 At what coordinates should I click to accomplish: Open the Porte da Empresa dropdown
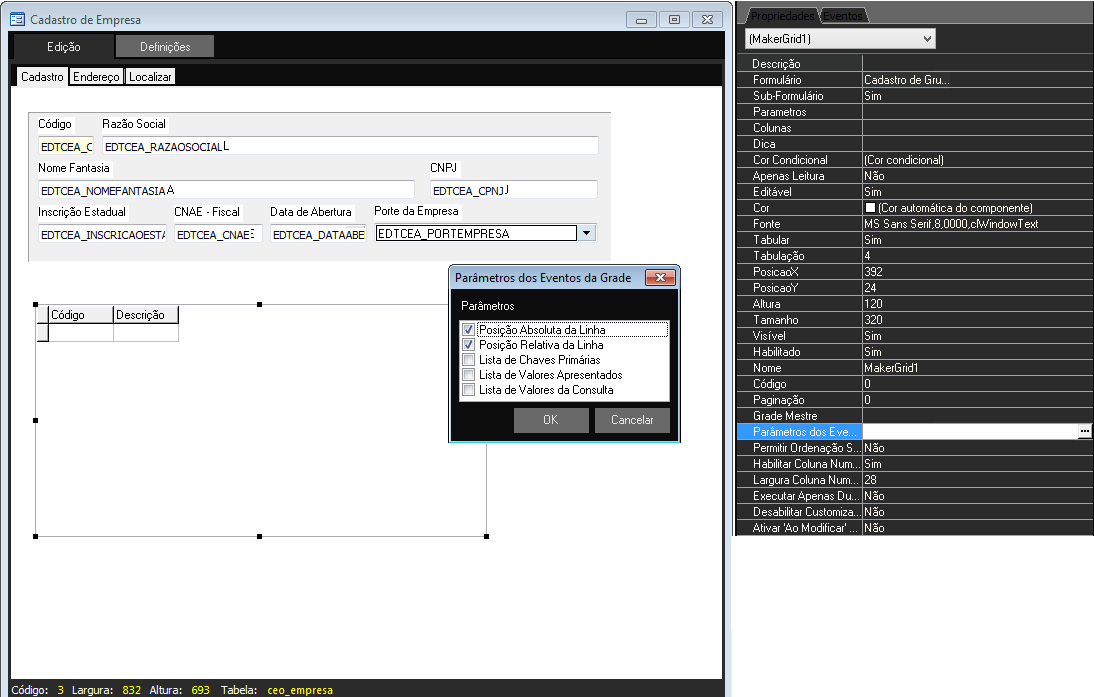587,233
